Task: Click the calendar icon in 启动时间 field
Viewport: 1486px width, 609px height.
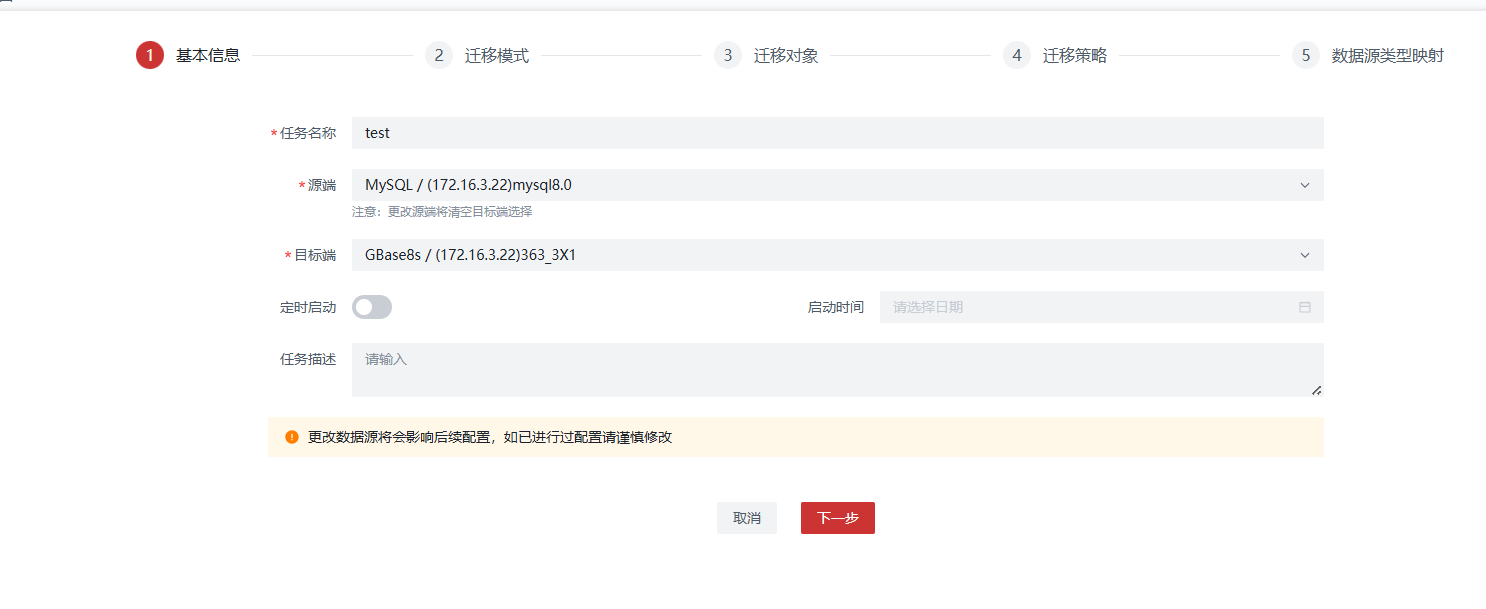Action: coord(1304,307)
